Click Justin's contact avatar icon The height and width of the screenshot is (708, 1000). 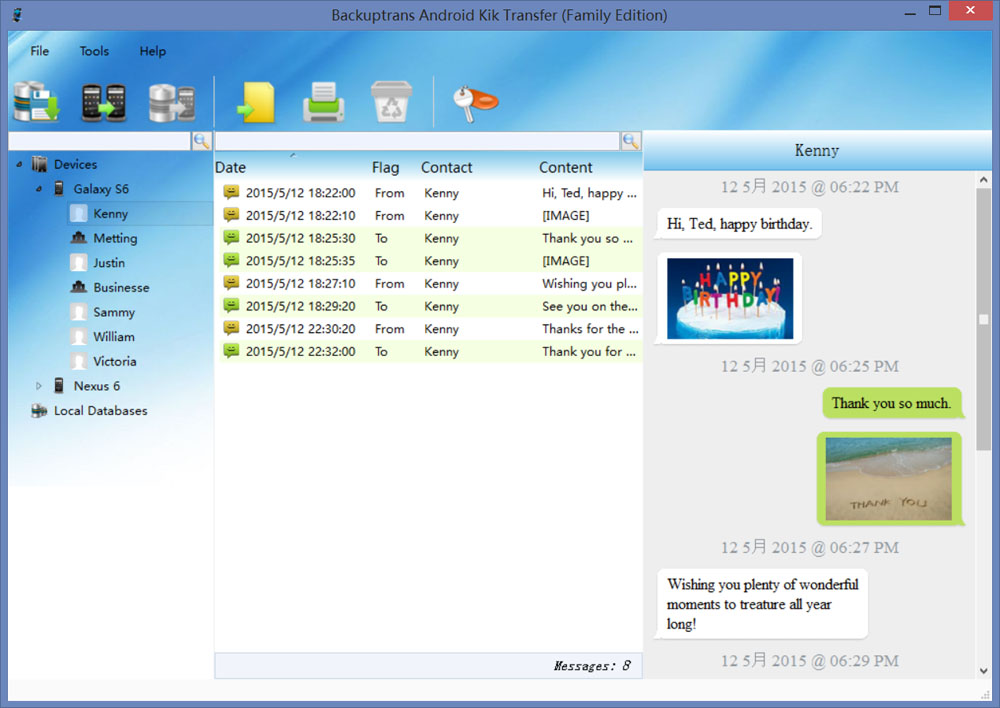[78, 262]
